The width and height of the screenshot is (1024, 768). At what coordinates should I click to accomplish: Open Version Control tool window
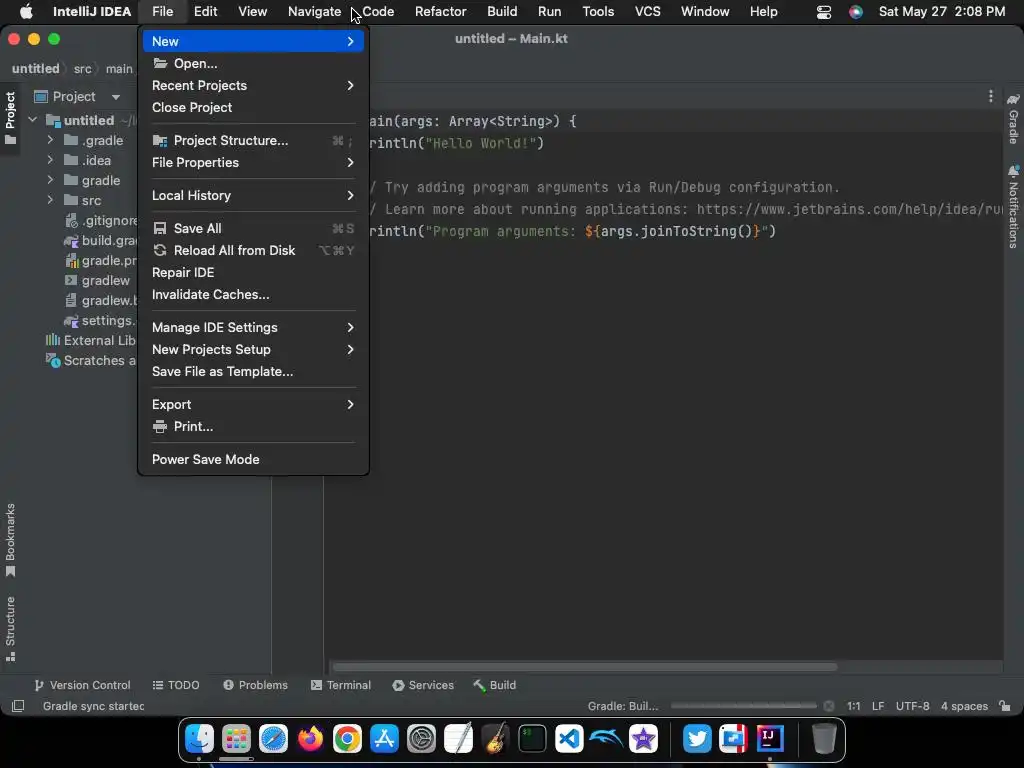82,685
